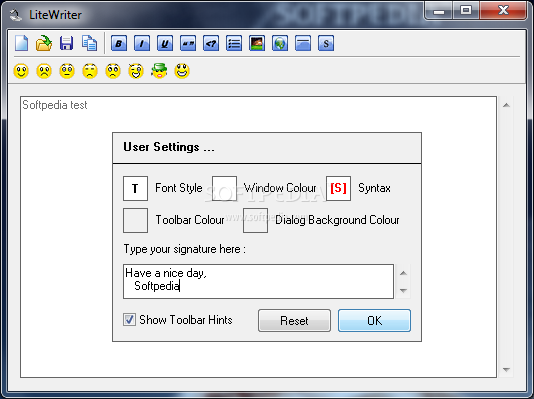Click the "Font Style" label

pos(179,188)
